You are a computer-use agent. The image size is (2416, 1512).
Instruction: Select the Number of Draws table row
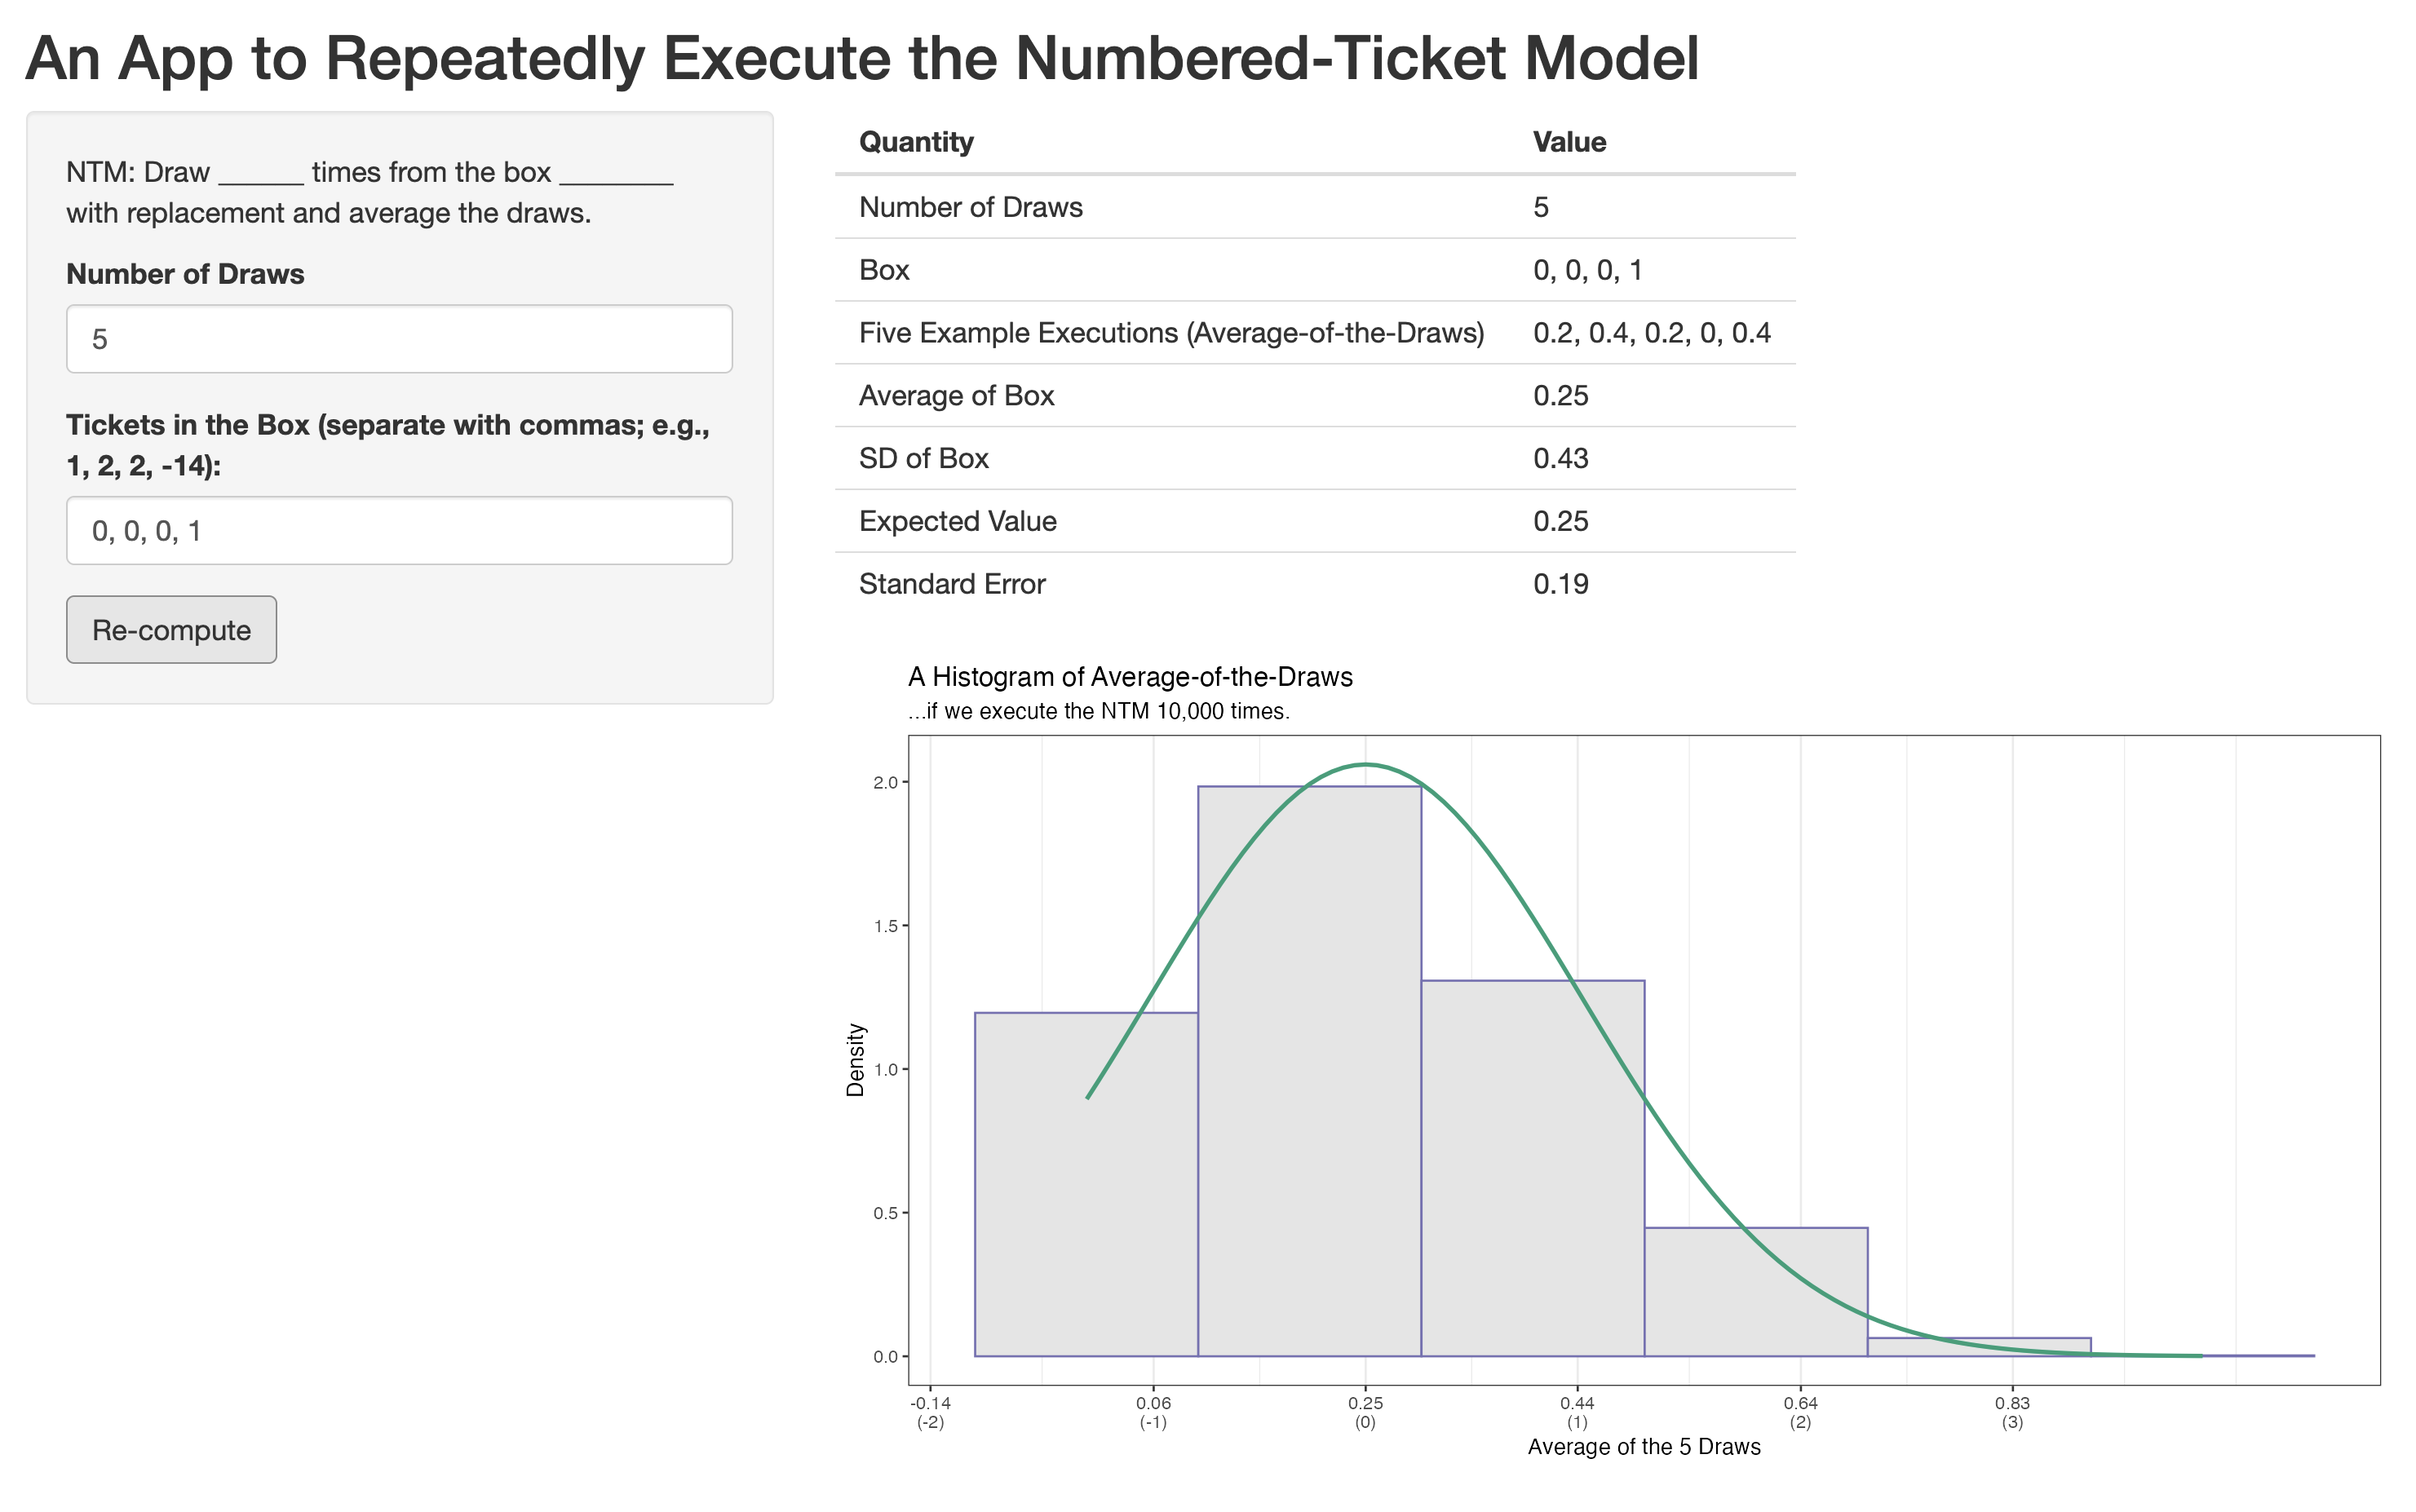point(970,207)
